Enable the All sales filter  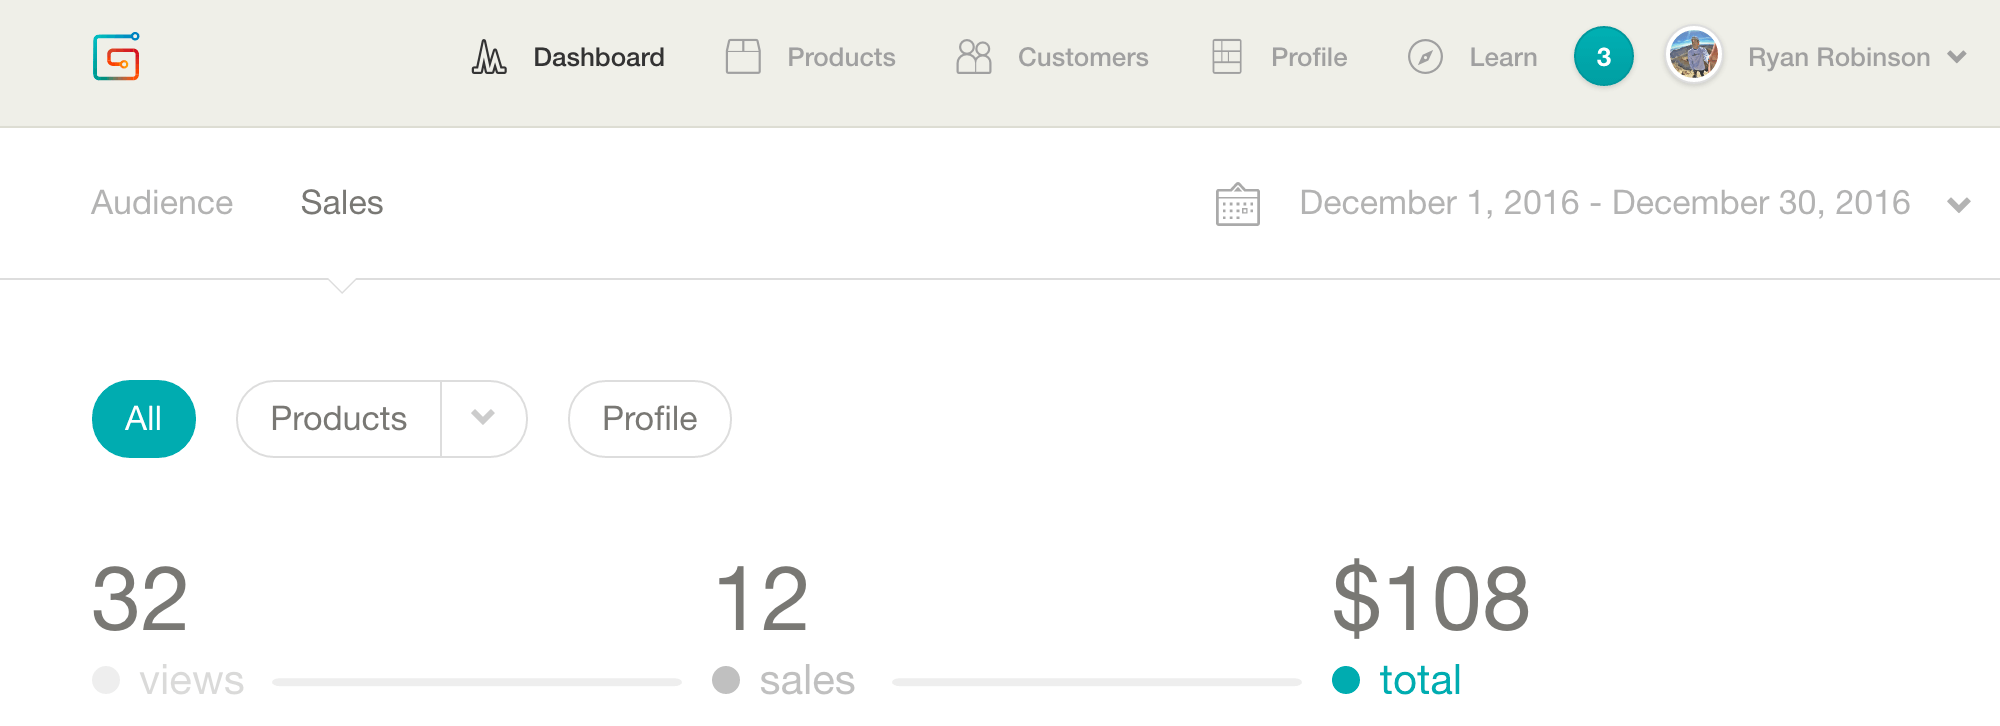pyautogui.click(x=143, y=419)
